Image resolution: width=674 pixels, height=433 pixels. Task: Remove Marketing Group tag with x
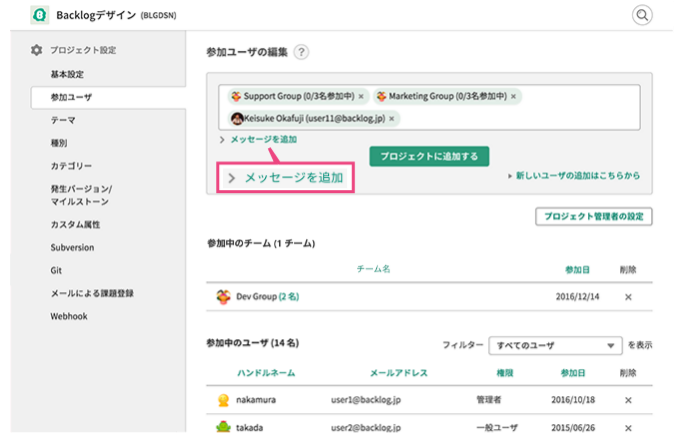(x=513, y=96)
